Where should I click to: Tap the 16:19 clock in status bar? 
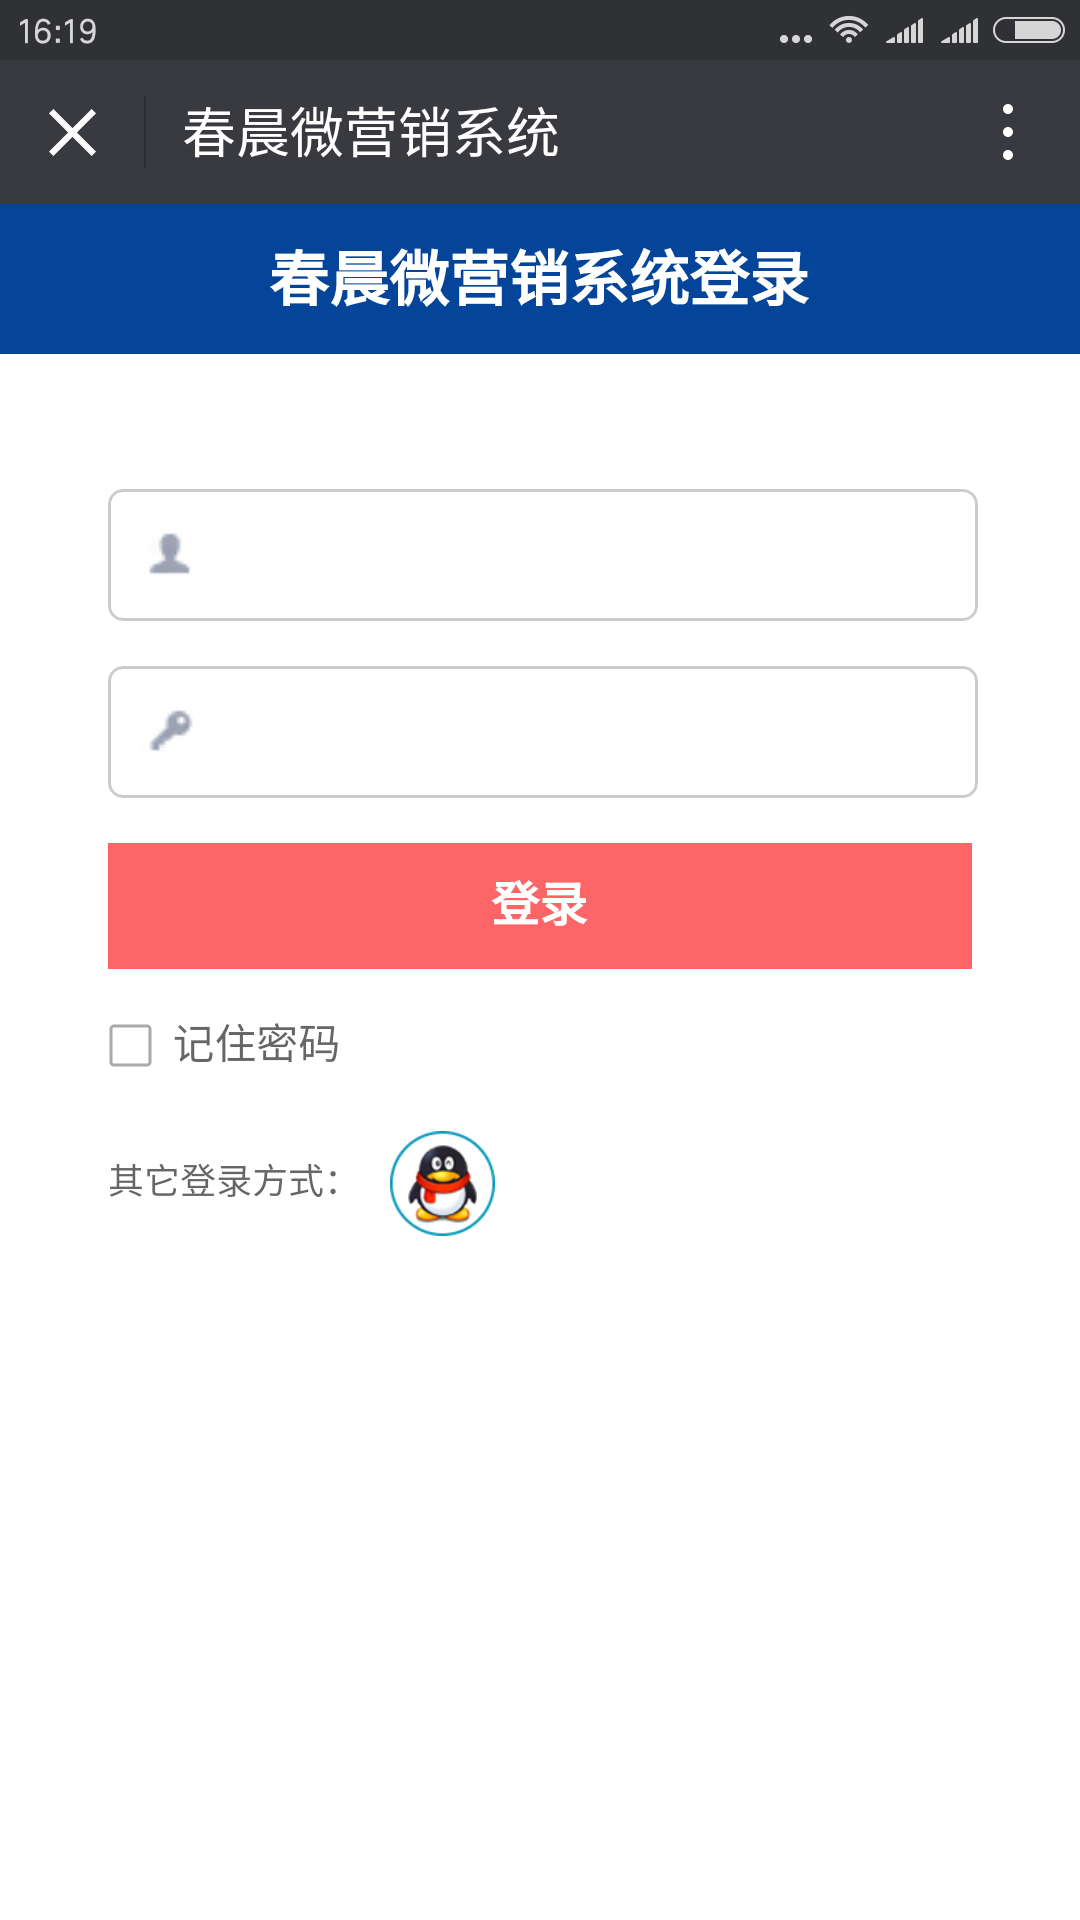pyautogui.click(x=57, y=31)
